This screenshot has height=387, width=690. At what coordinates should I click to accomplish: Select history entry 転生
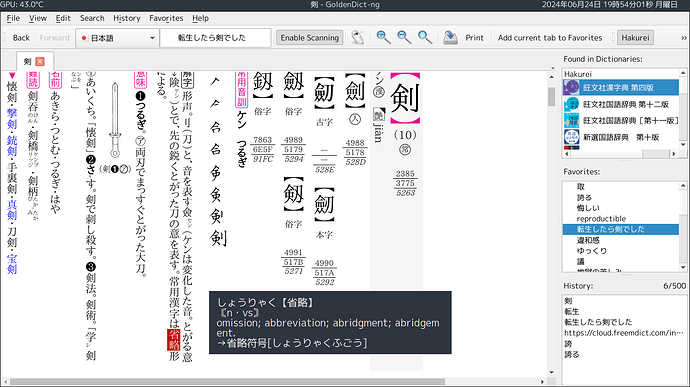click(572, 311)
